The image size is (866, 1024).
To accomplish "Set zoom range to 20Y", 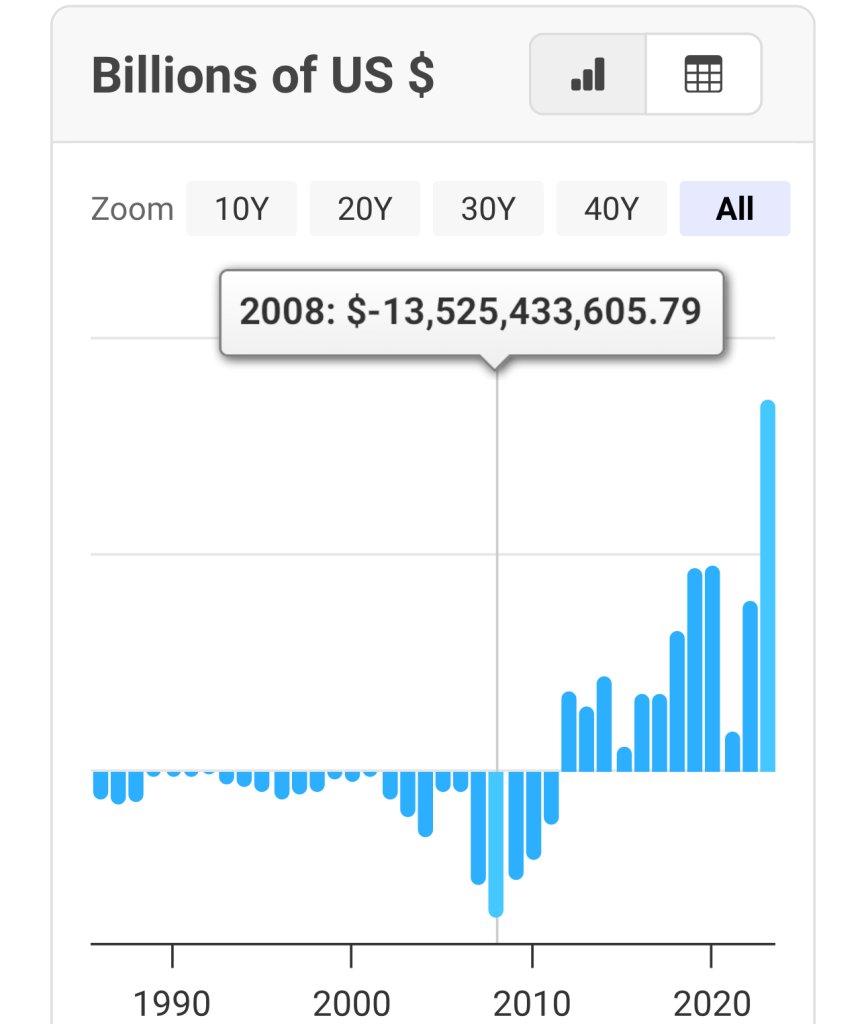I will click(364, 209).
